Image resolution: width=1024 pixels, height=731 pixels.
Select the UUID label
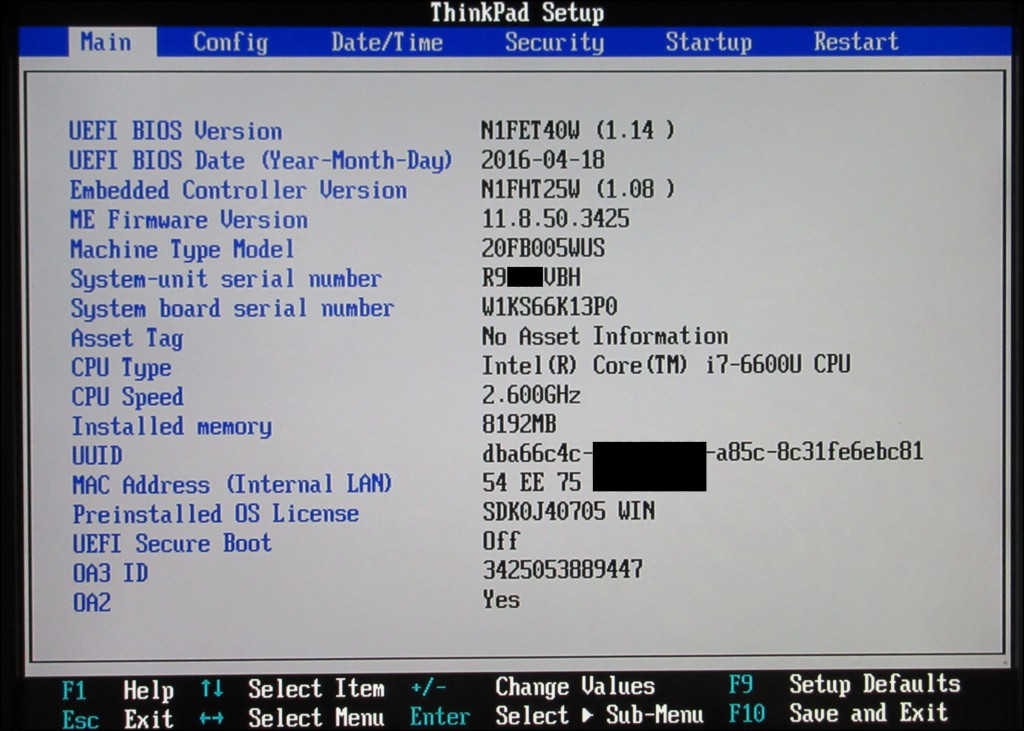(97, 455)
